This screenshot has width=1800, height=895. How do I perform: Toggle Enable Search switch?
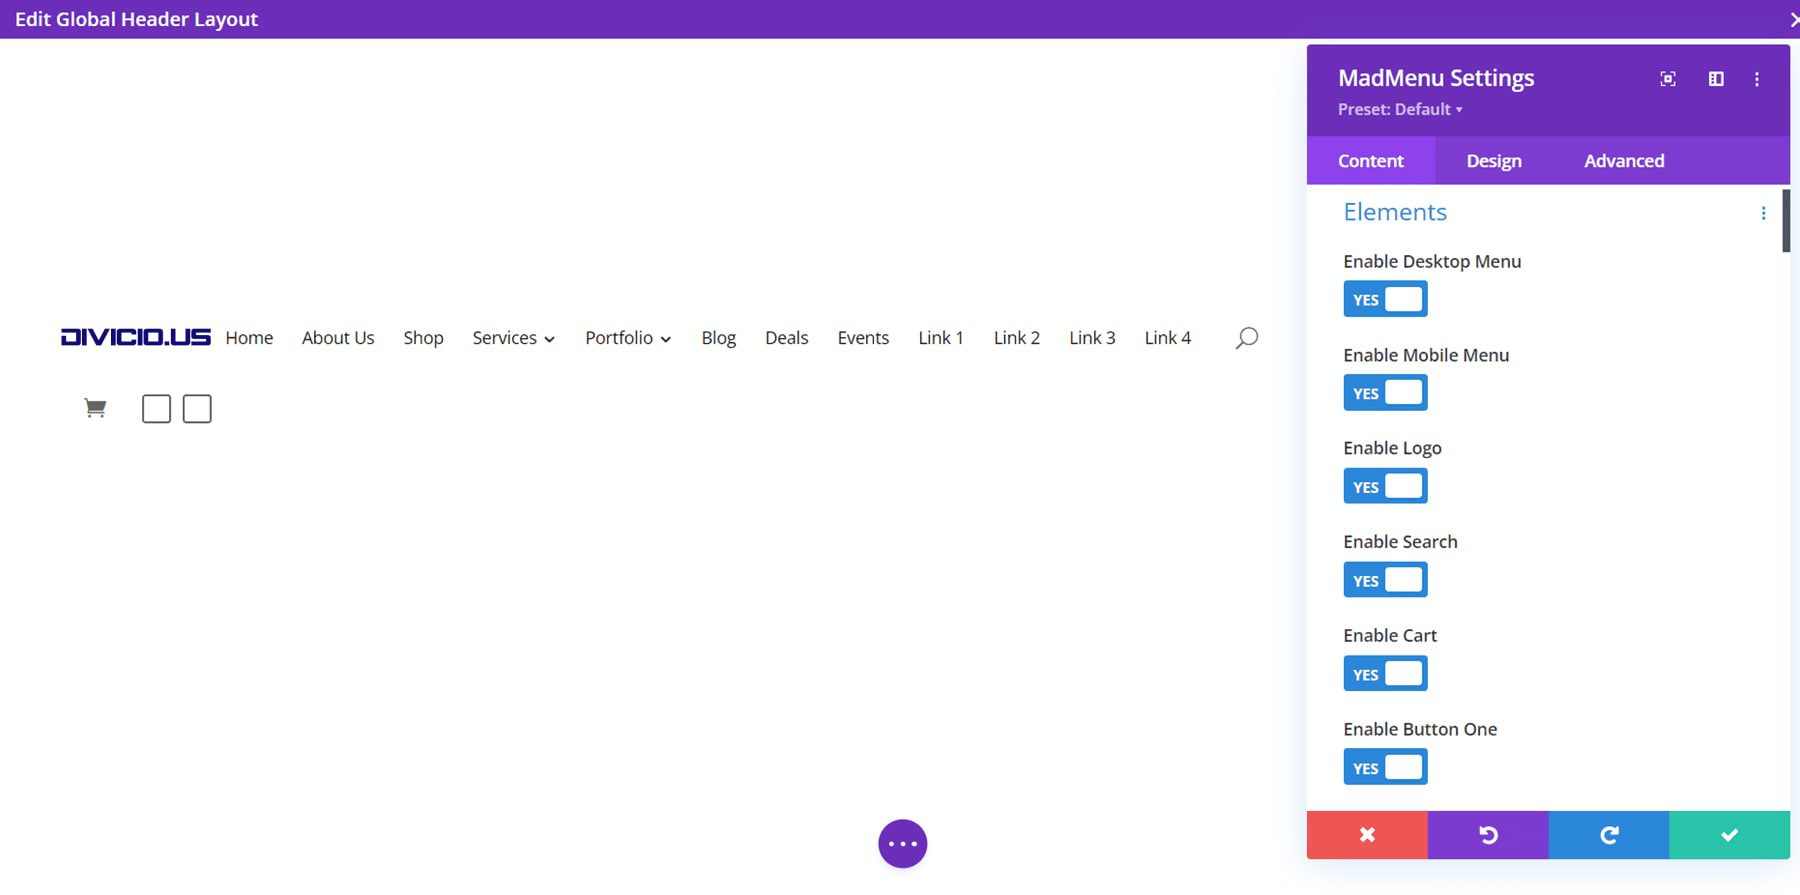pos(1385,580)
